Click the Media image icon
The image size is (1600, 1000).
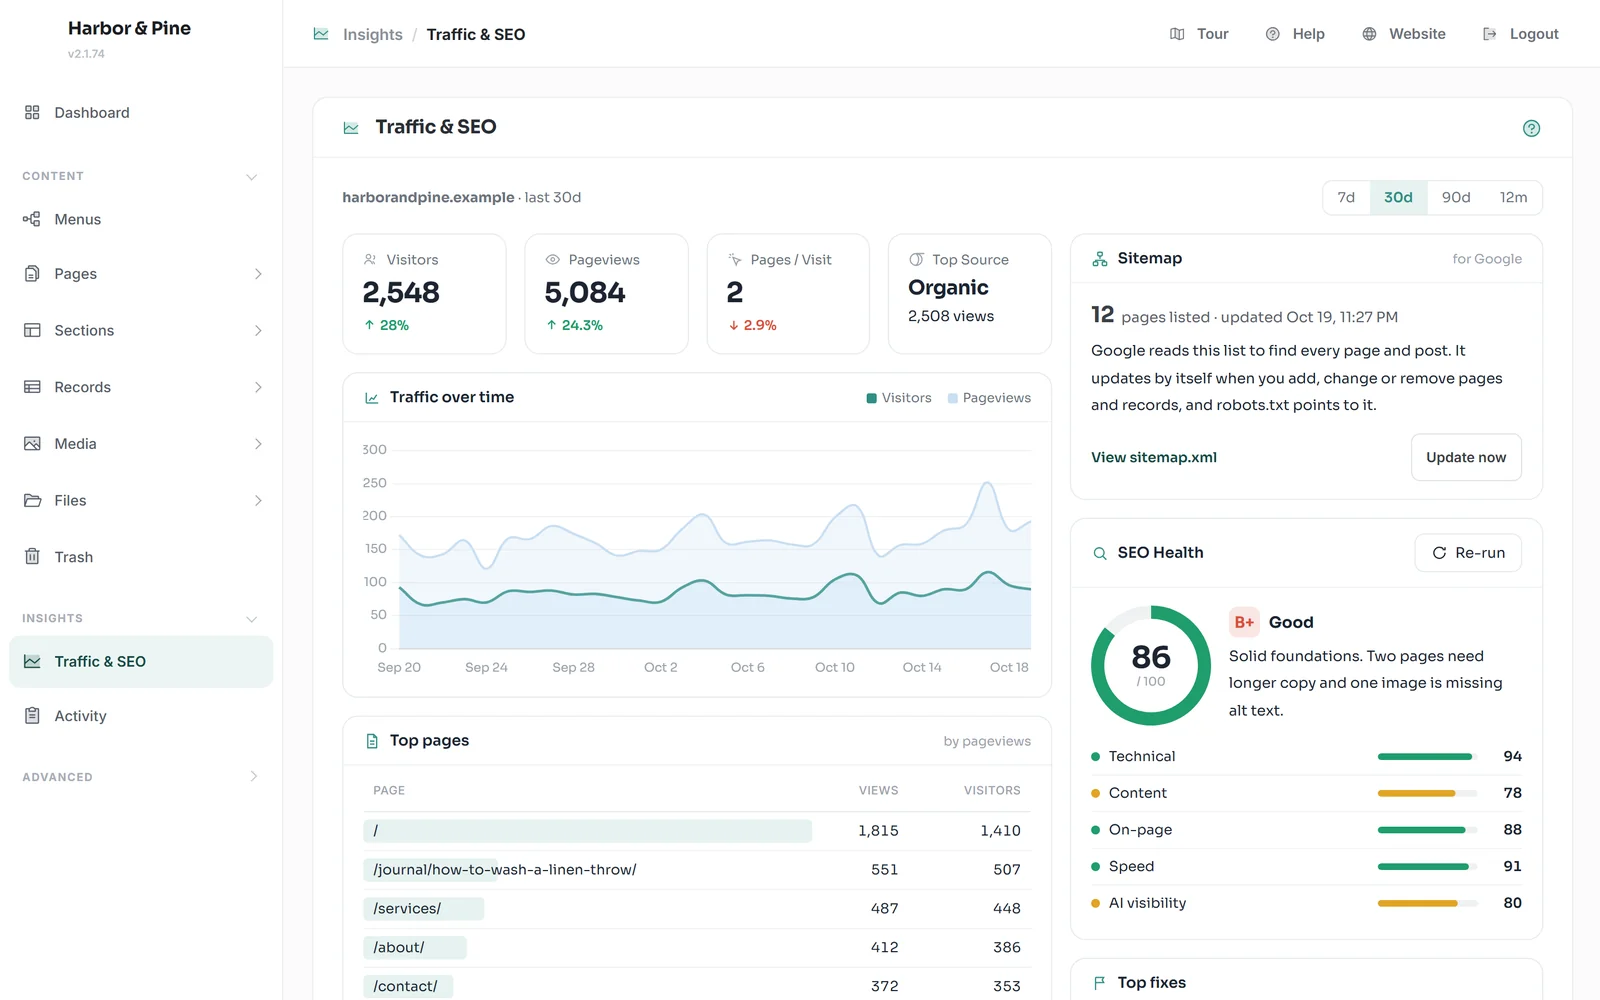pyautogui.click(x=32, y=444)
